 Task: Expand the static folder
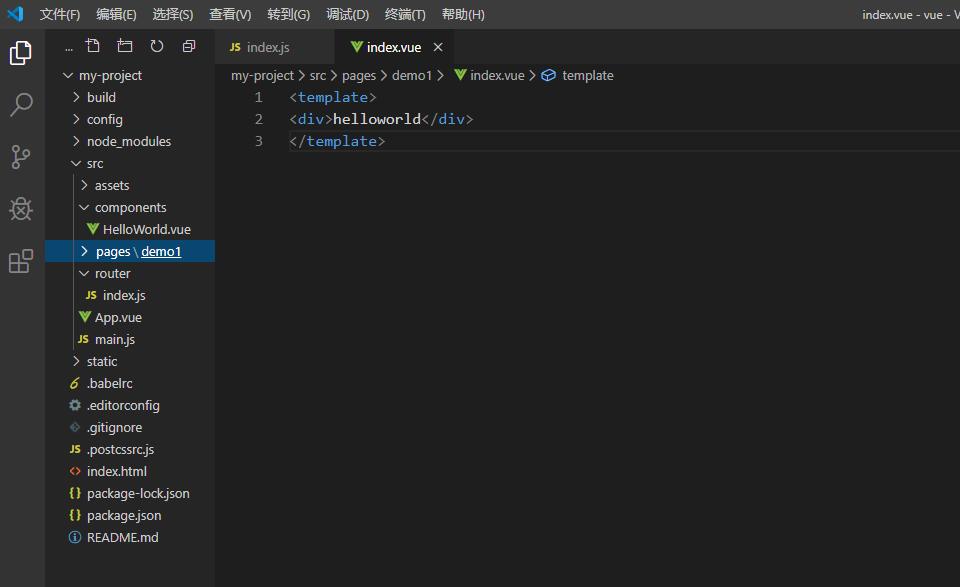[x=101, y=361]
